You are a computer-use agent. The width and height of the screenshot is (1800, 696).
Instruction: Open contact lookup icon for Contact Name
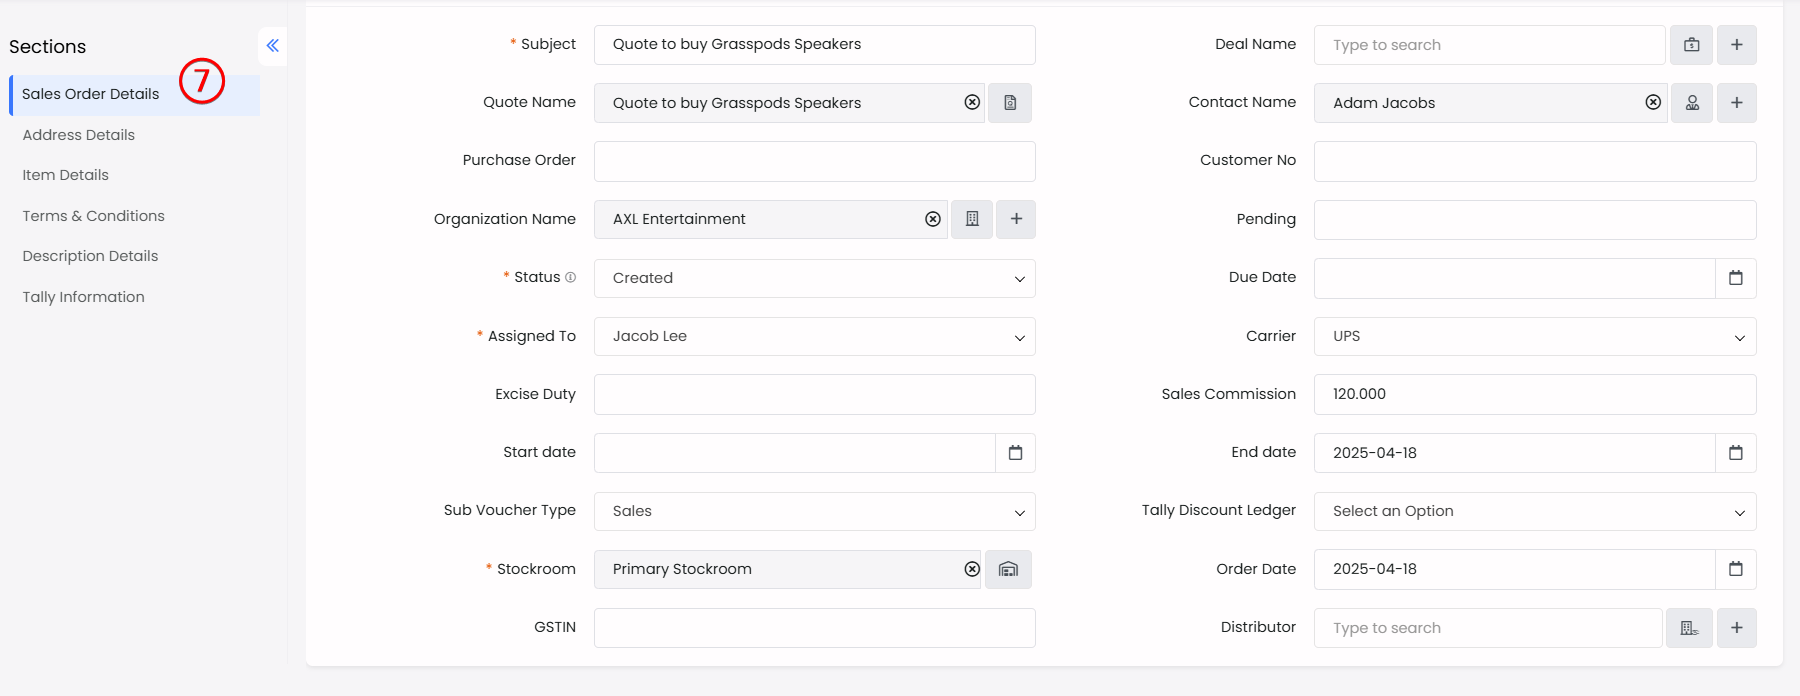[x=1692, y=103]
